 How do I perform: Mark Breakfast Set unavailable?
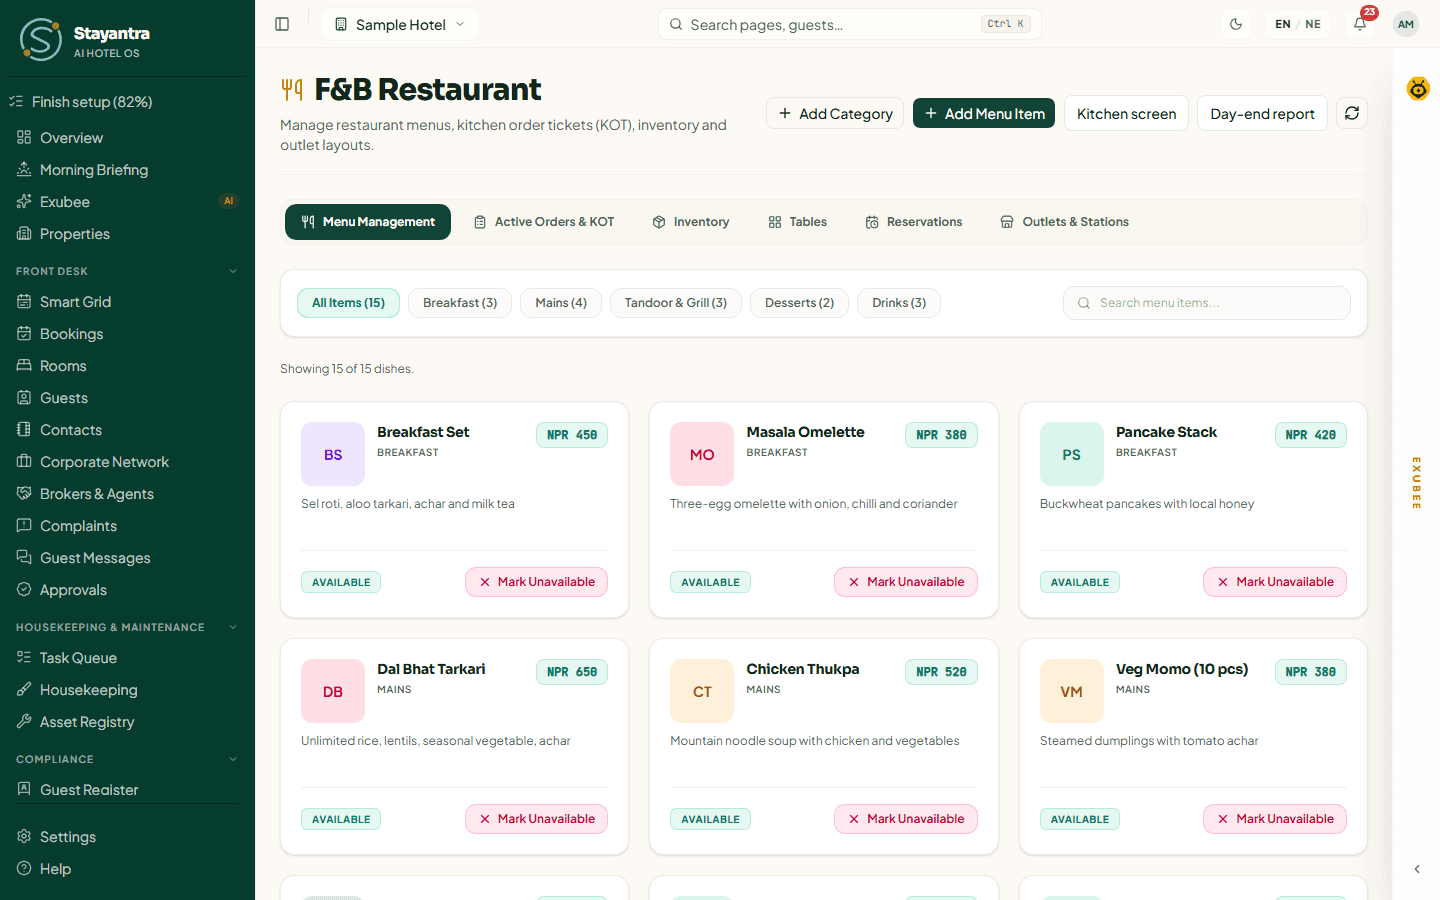pyautogui.click(x=536, y=582)
